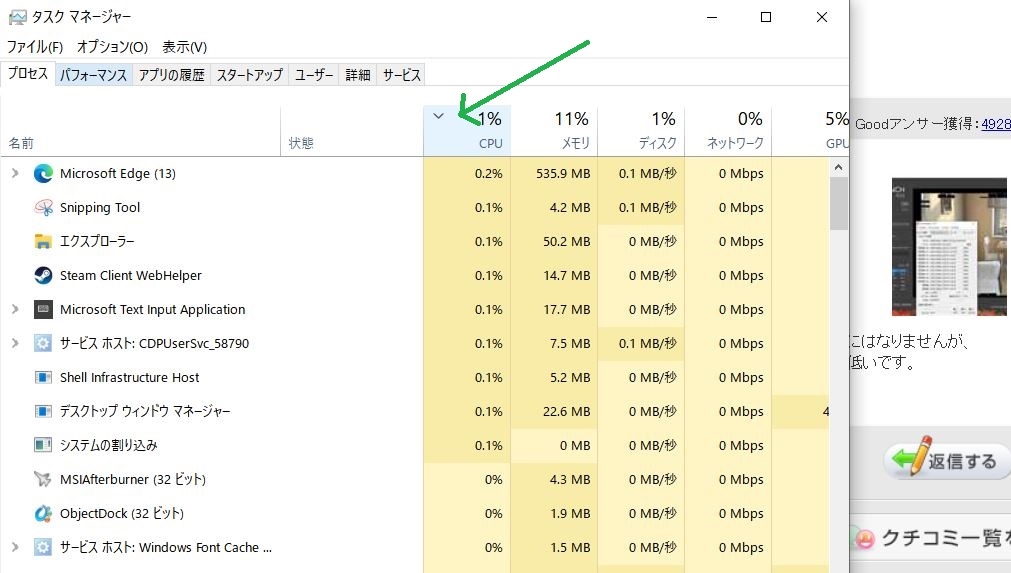Expand the Microsoft Edge (13) process group
Viewport: 1011px width, 573px height.
(x=15, y=173)
